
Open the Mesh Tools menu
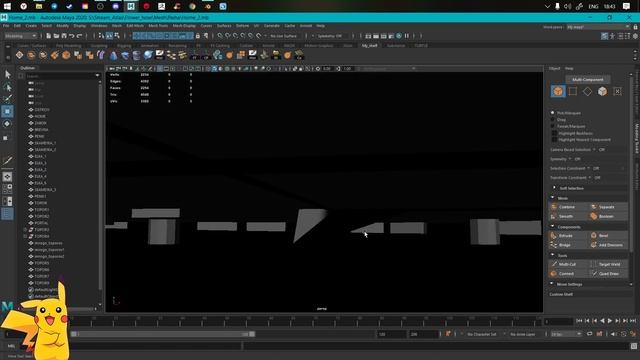[158, 26]
